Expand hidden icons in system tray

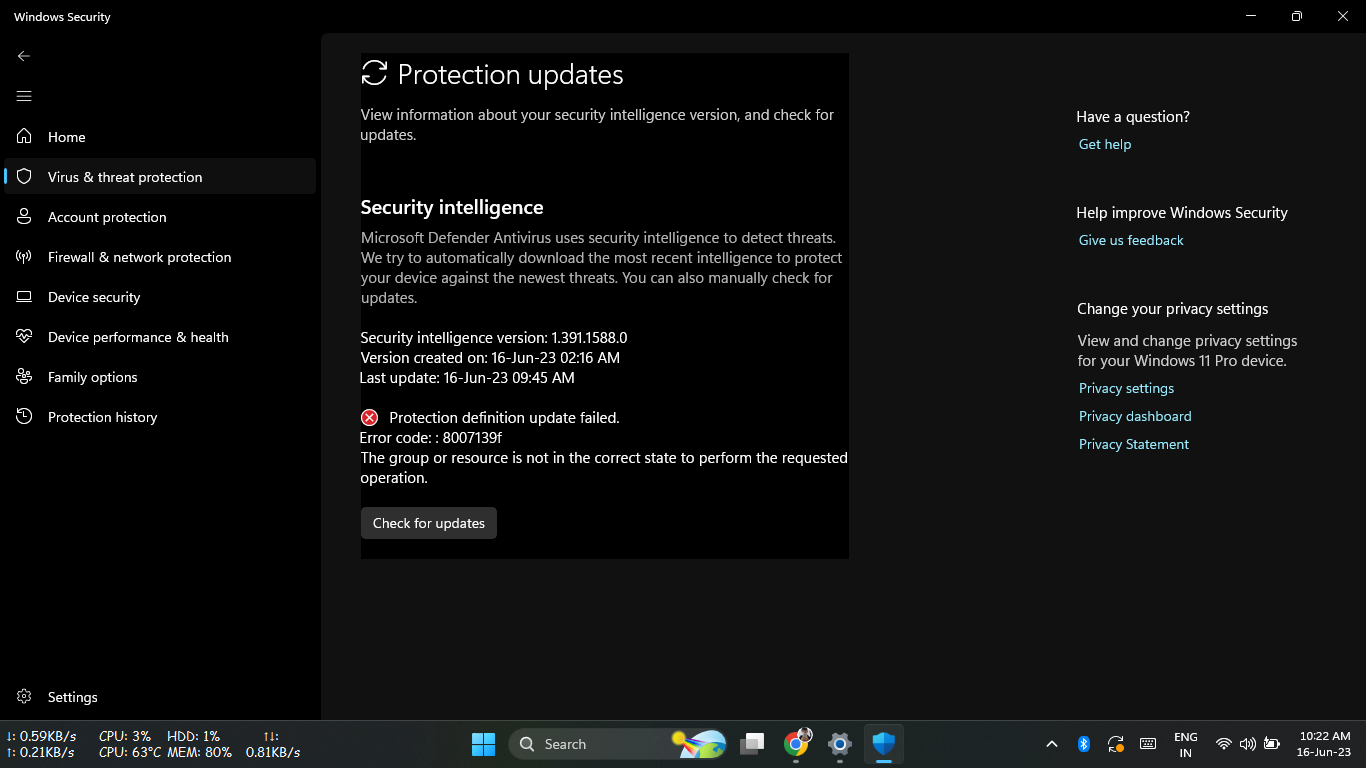(1052, 744)
